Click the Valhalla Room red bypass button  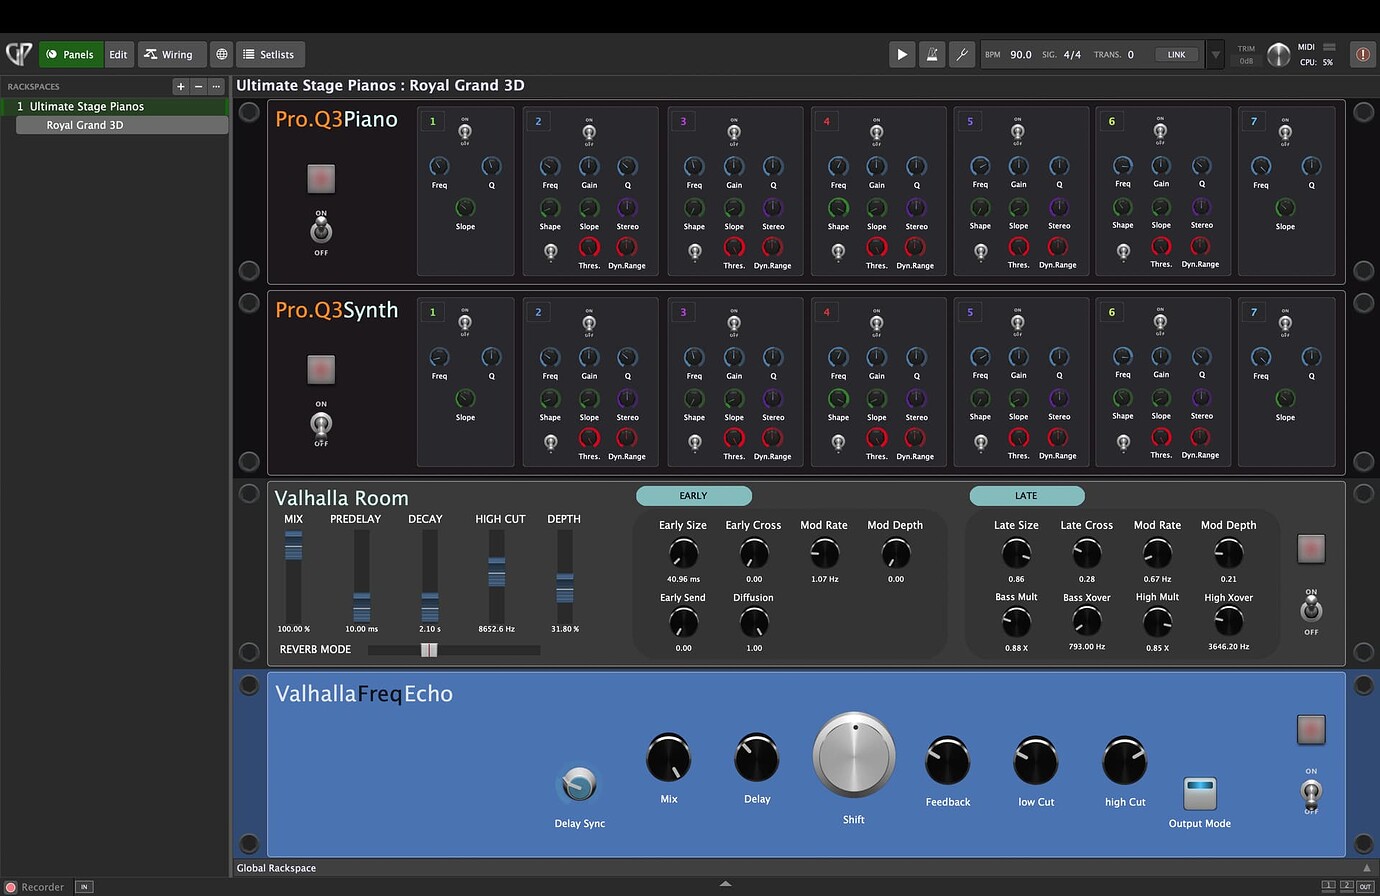(x=1311, y=548)
